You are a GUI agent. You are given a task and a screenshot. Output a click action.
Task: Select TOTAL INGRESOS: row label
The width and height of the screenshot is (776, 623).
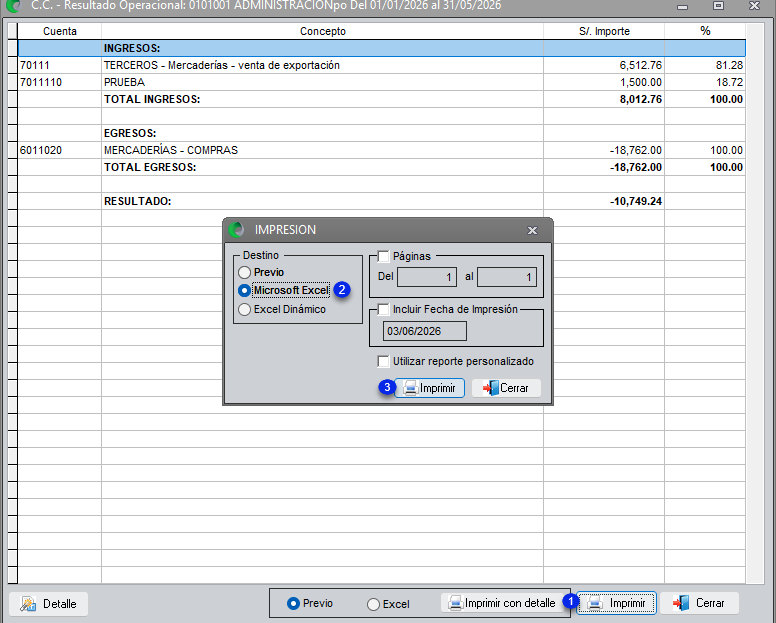click(152, 99)
